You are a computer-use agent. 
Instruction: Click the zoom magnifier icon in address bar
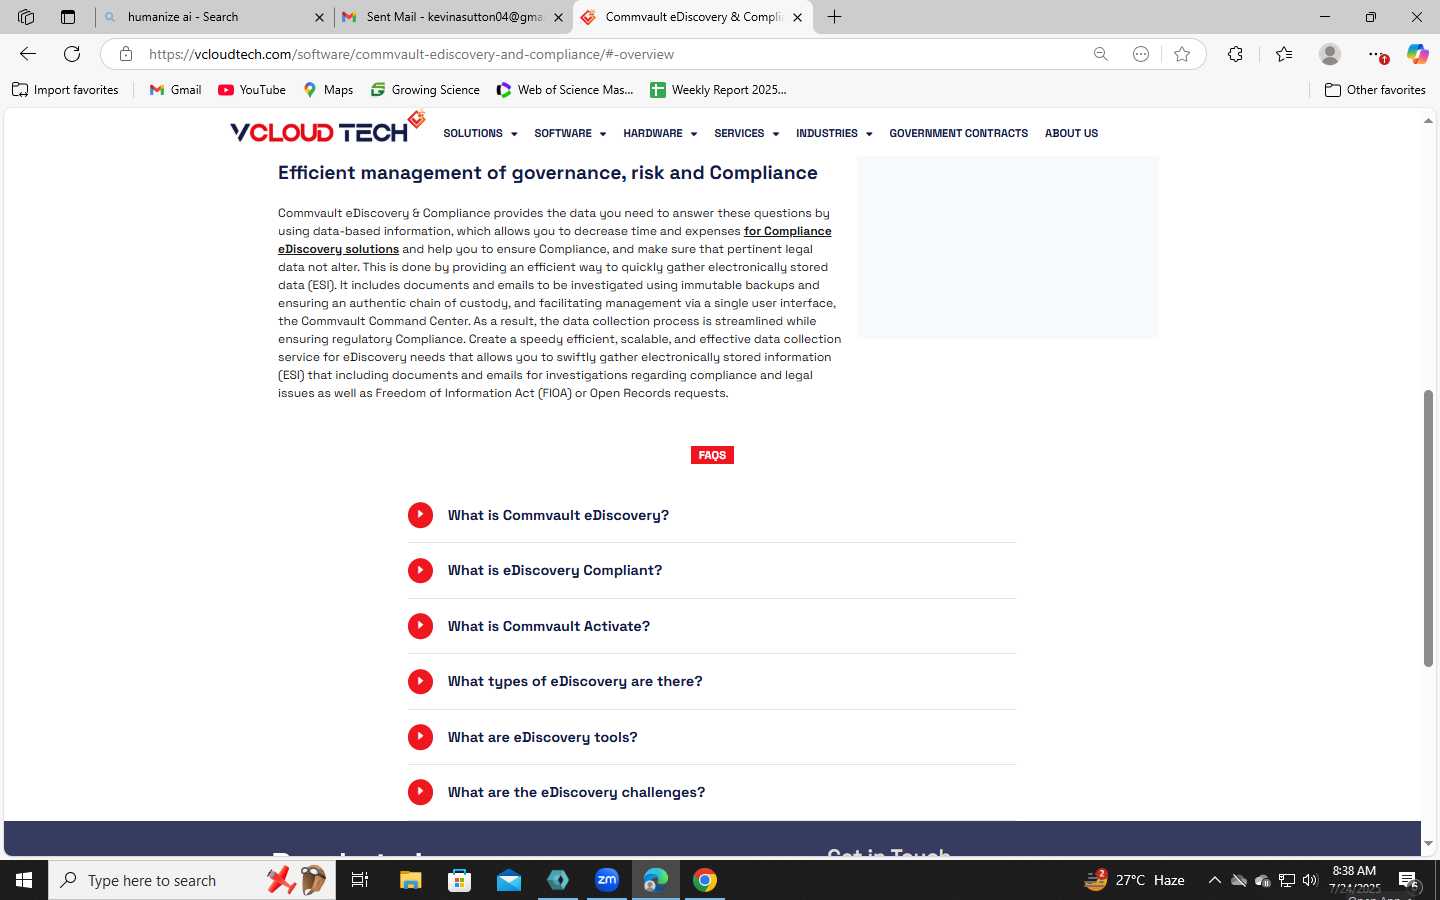coord(1101,54)
